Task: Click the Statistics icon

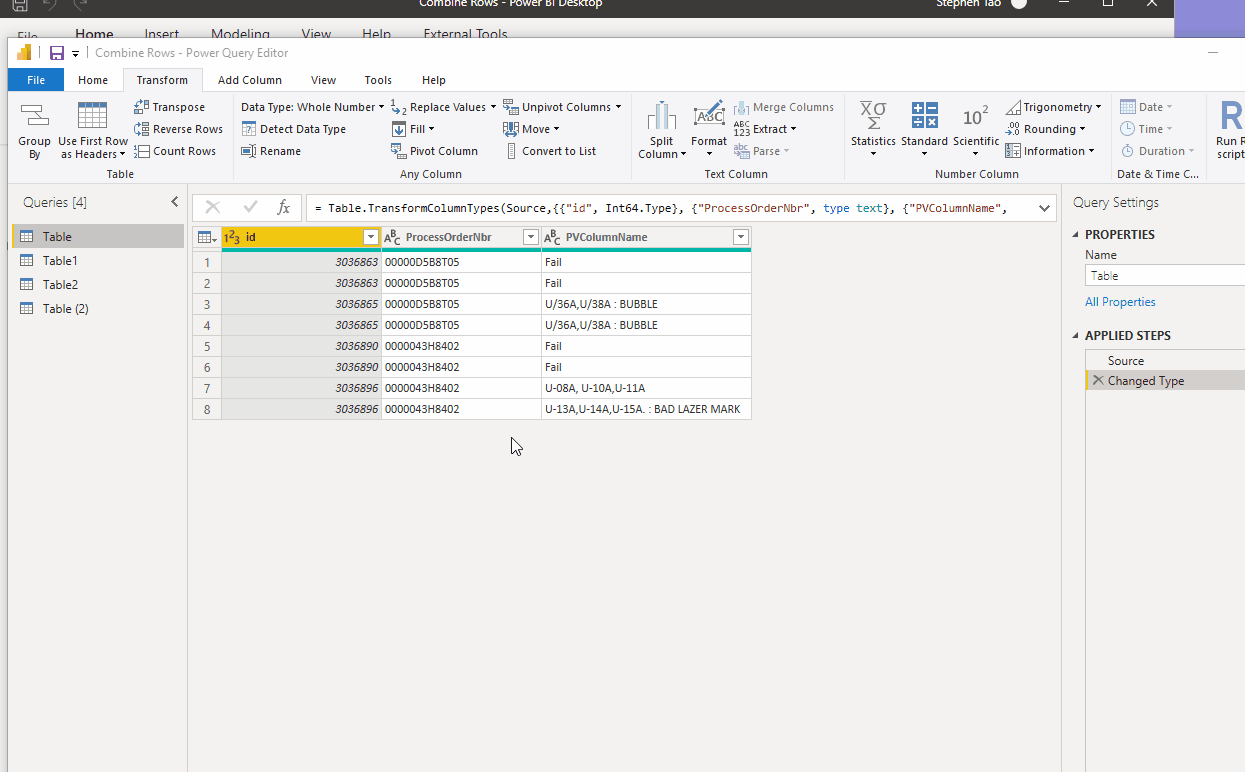Action: [873, 115]
